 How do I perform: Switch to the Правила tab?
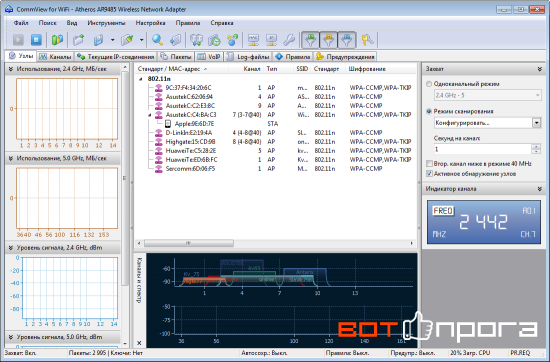(293, 56)
